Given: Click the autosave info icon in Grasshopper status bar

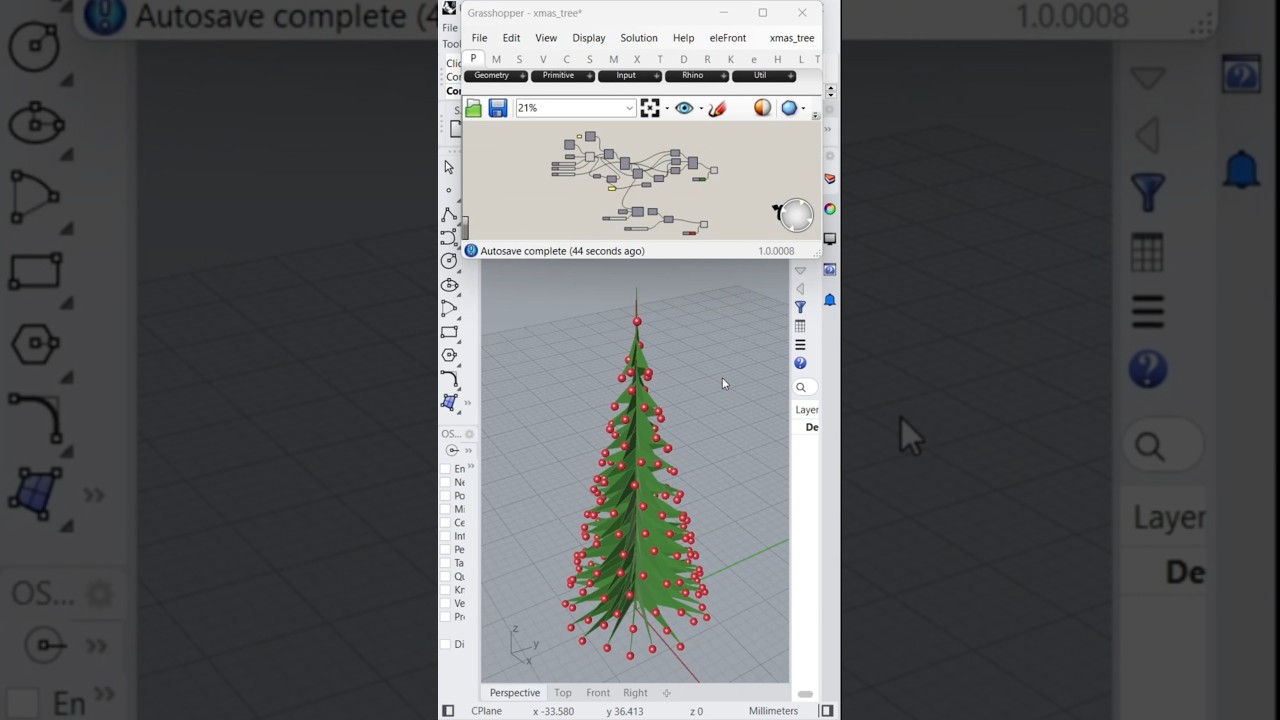Looking at the screenshot, I should pos(471,251).
